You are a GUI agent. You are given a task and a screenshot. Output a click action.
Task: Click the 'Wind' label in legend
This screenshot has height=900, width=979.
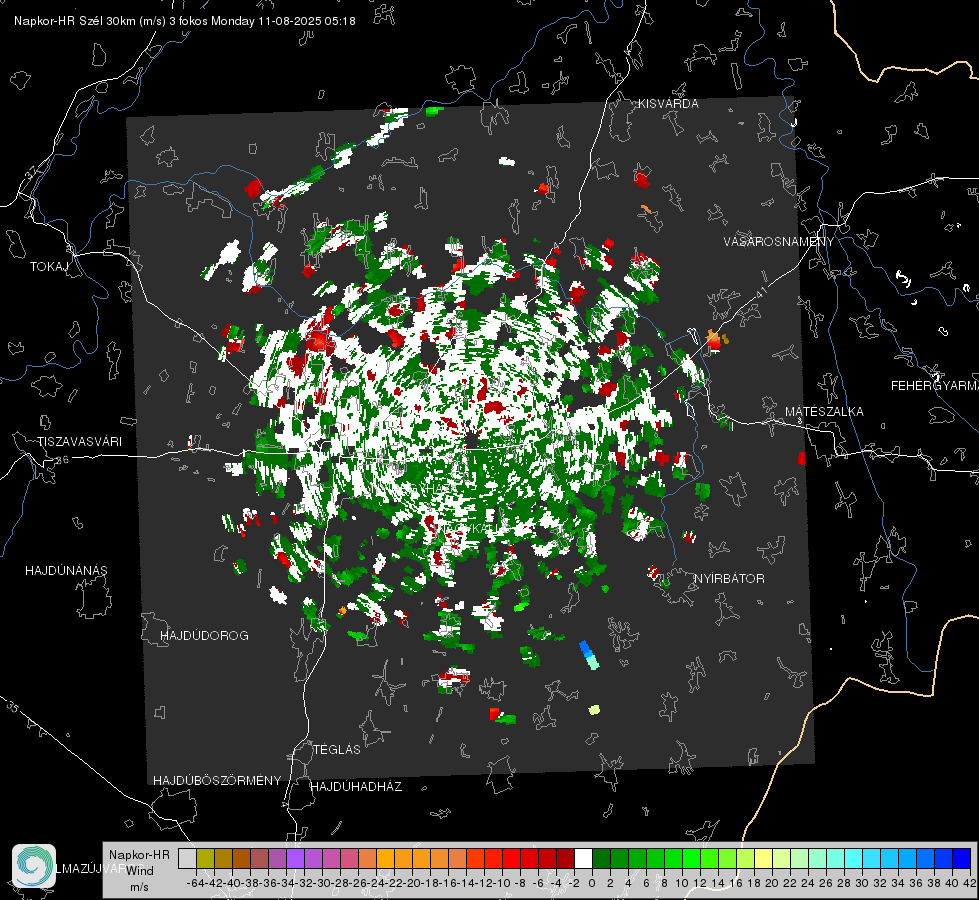coord(140,871)
